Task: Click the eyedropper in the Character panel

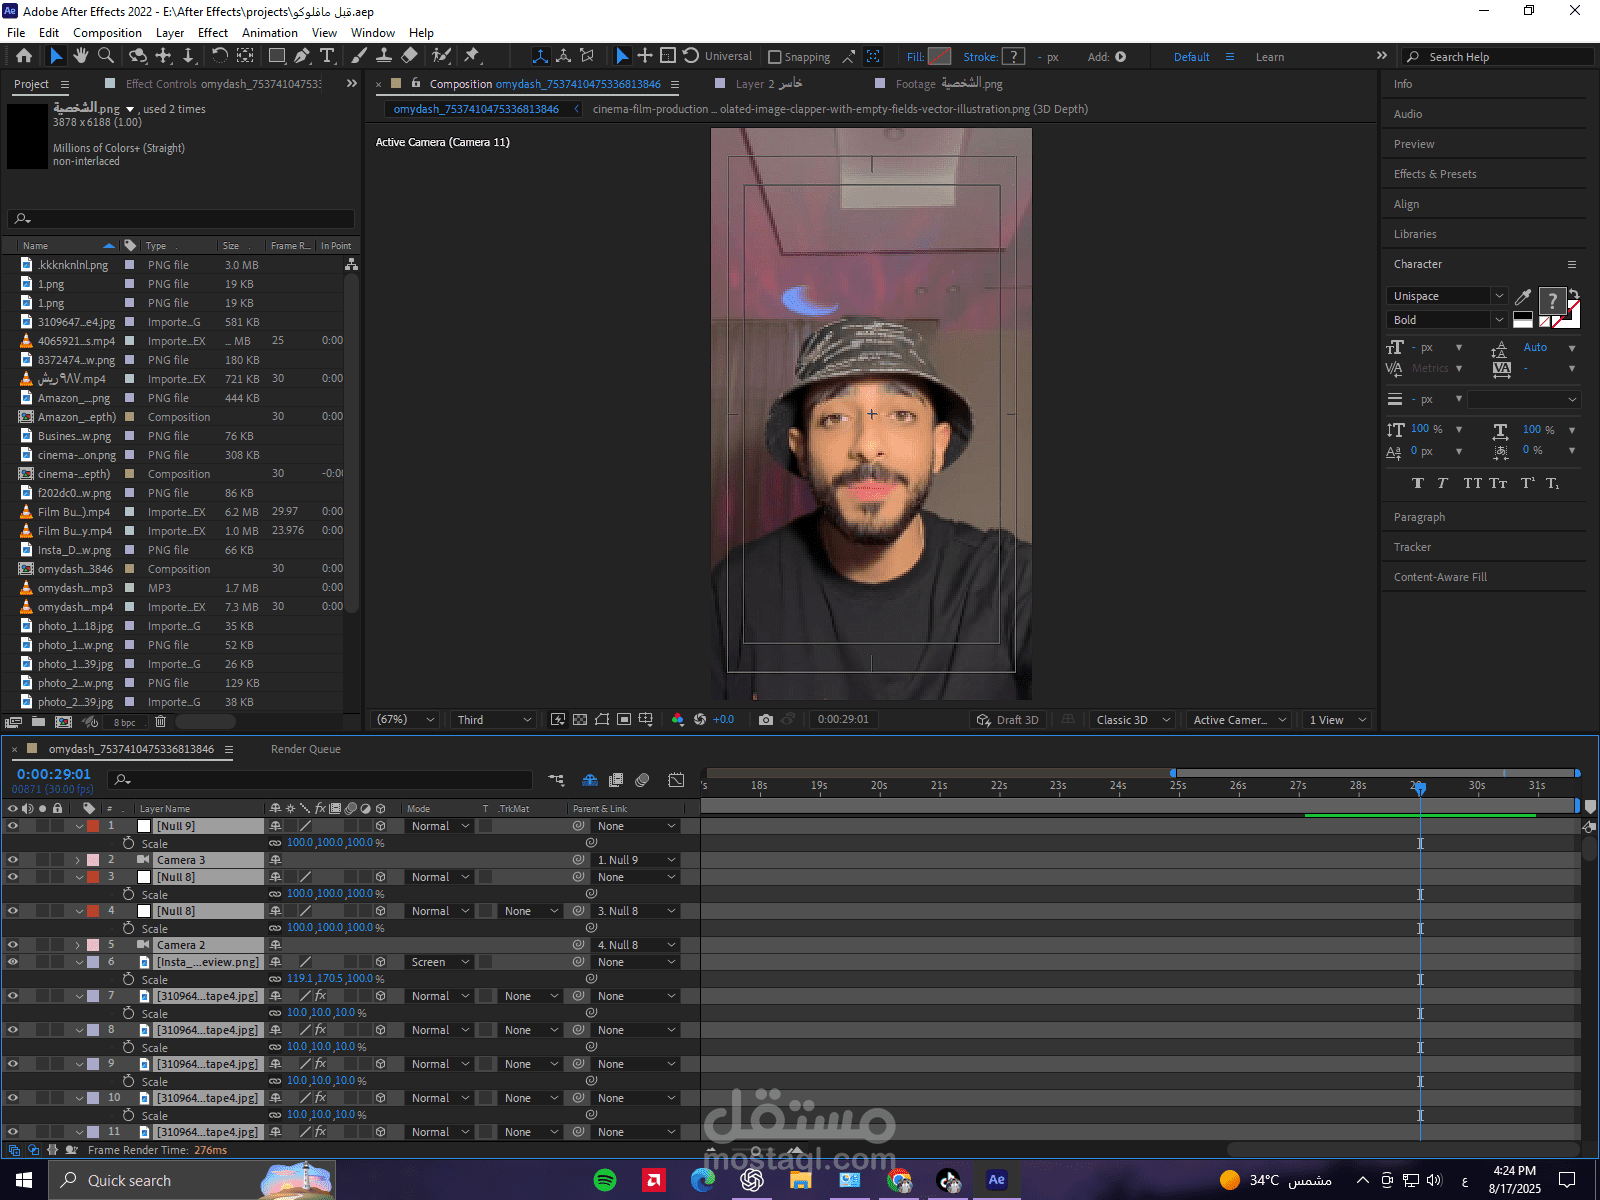Action: point(1523,297)
